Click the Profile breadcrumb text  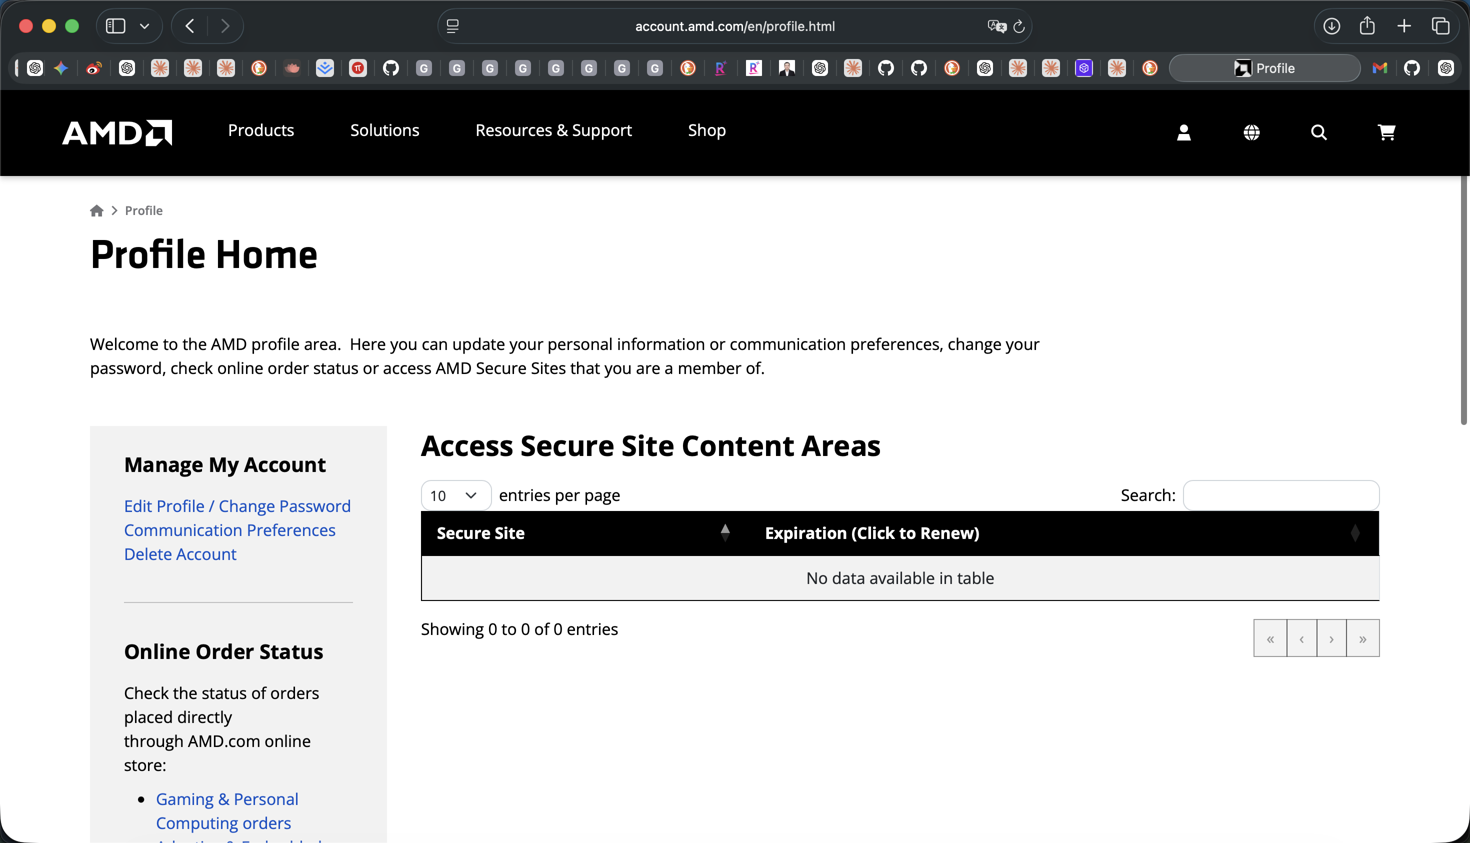click(144, 210)
